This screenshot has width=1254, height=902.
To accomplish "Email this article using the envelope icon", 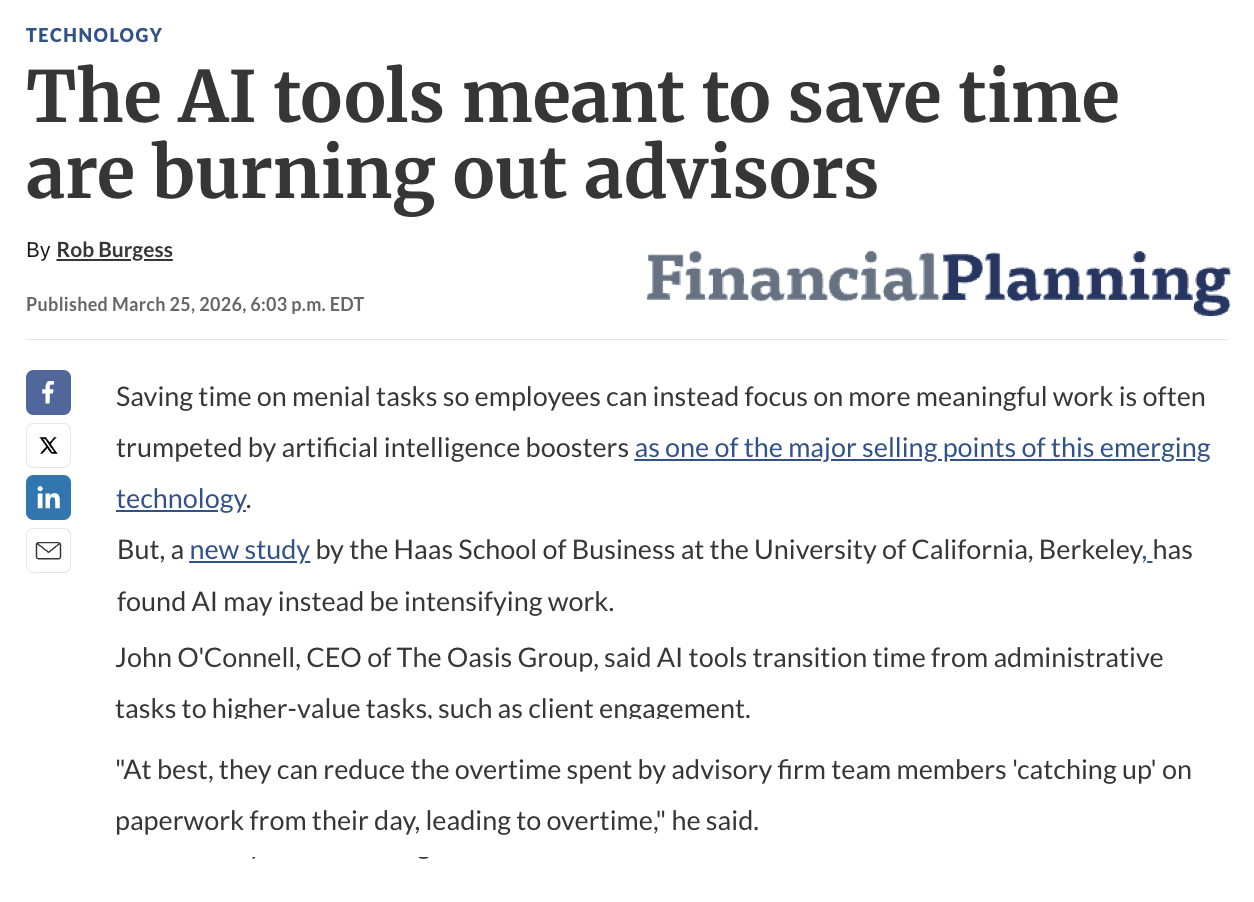I will (48, 551).
